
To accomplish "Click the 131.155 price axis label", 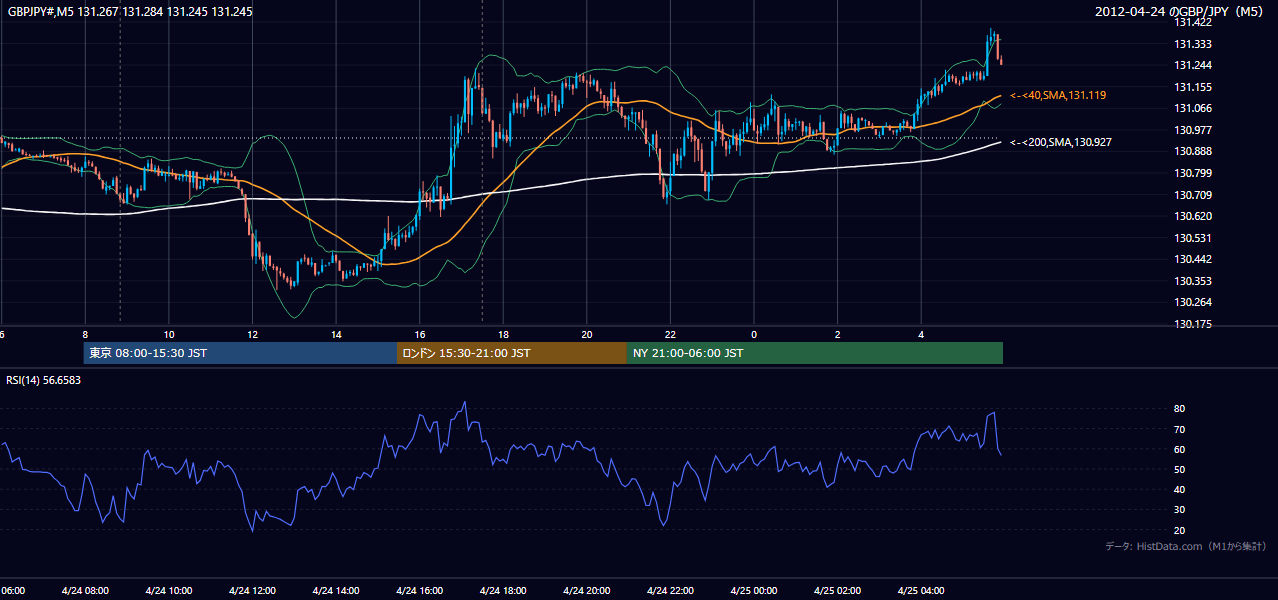I will click(1193, 87).
